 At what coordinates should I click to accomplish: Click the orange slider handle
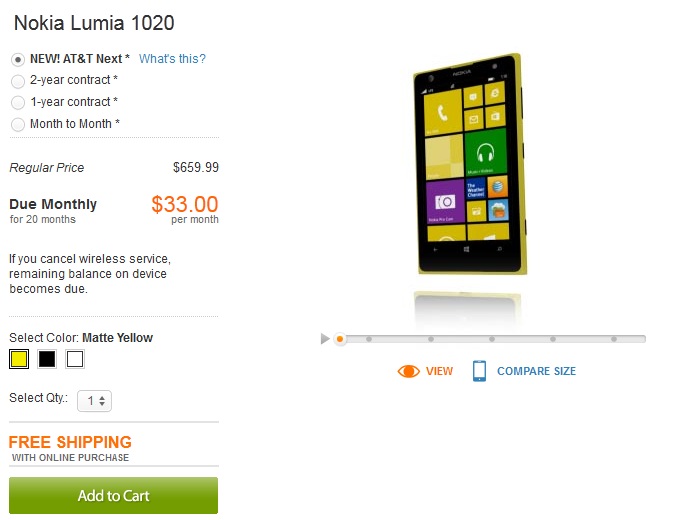tap(340, 339)
